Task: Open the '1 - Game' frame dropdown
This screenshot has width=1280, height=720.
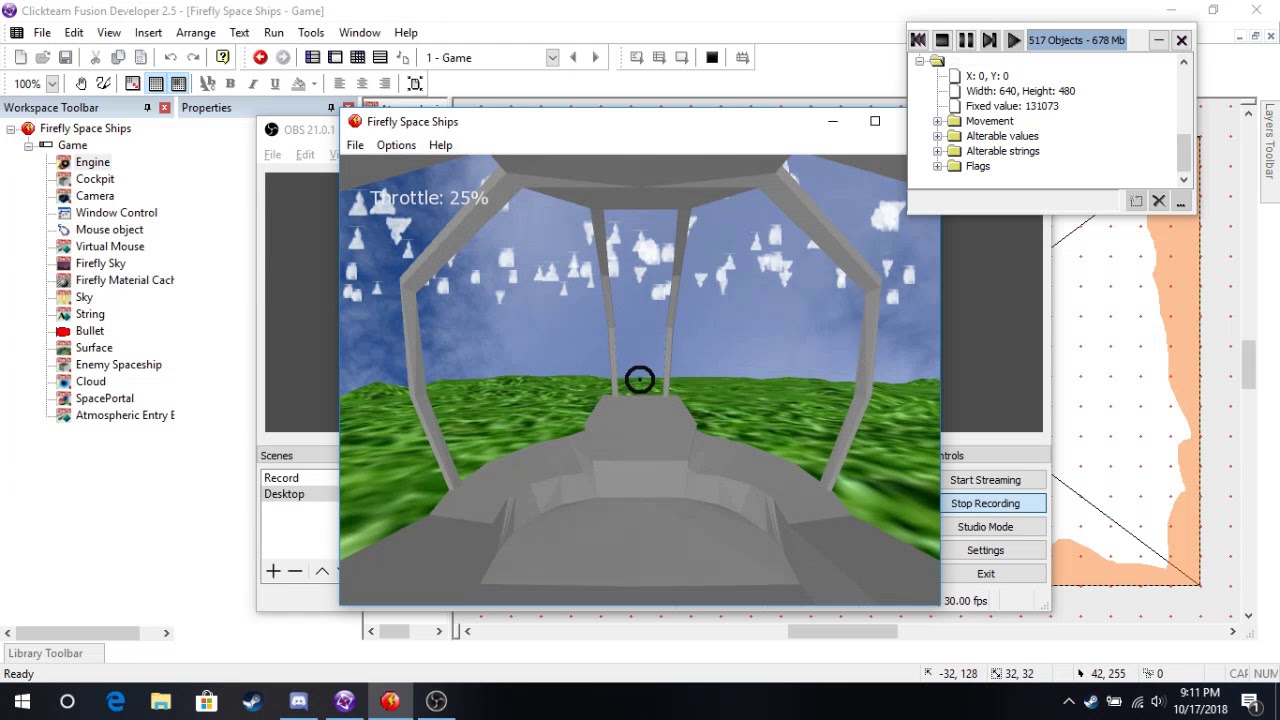Action: coord(552,58)
